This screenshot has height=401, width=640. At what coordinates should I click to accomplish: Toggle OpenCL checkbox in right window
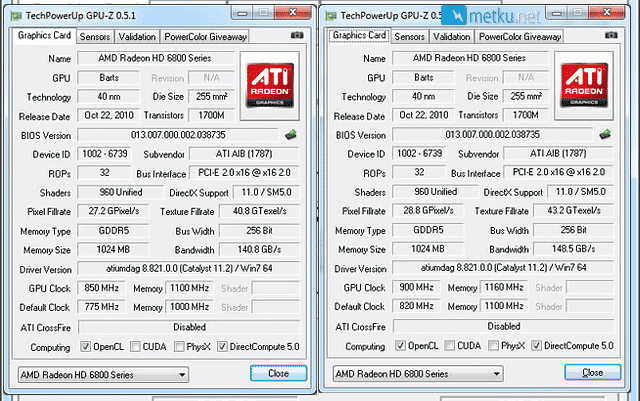(400, 345)
